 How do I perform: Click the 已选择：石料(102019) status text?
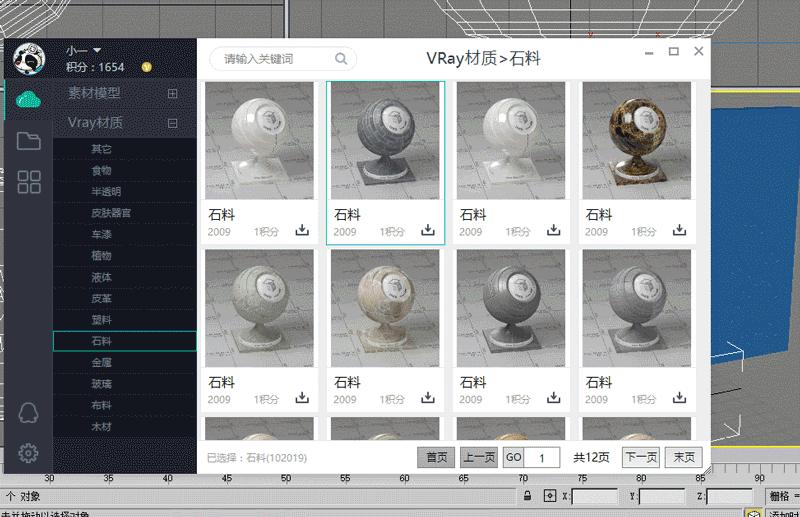coord(257,458)
